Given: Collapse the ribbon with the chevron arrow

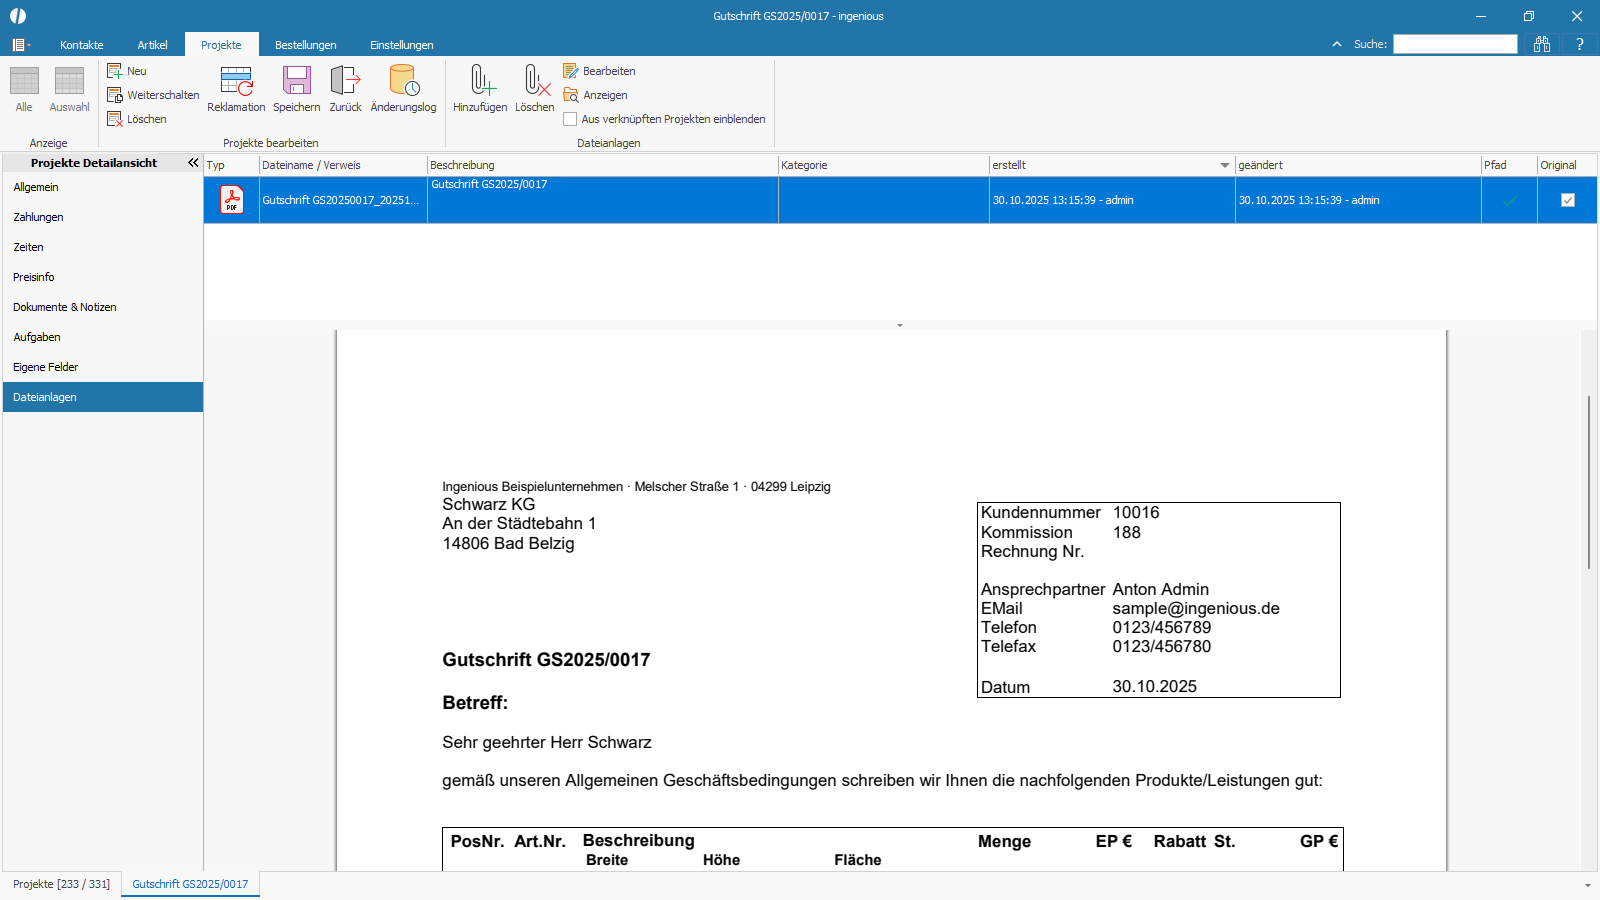Looking at the screenshot, I should coord(1337,44).
